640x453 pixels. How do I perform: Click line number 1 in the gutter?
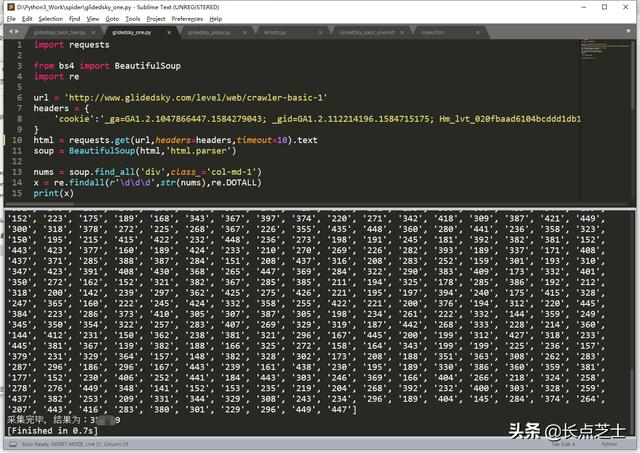point(19,44)
